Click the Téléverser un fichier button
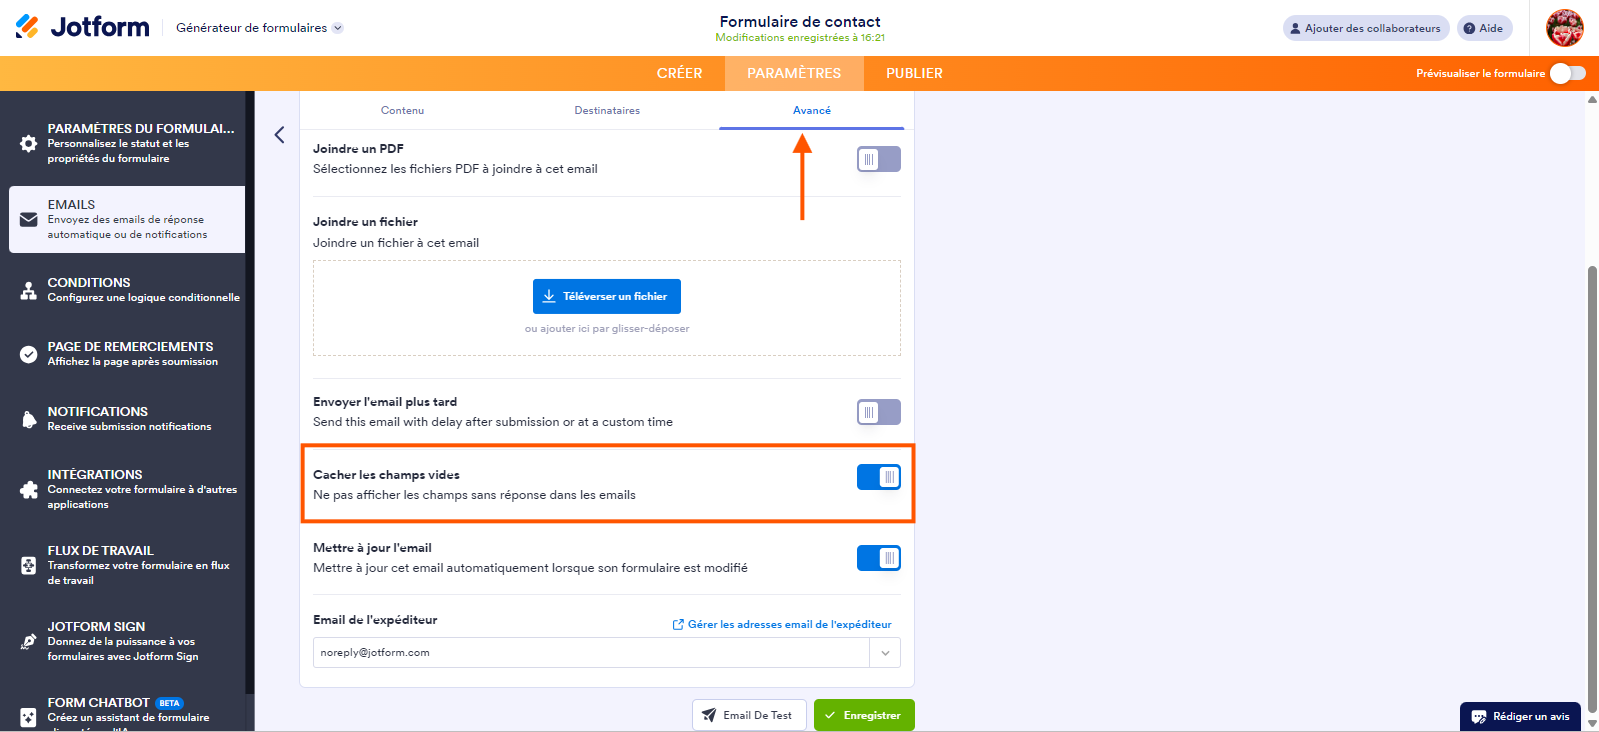 (x=606, y=296)
